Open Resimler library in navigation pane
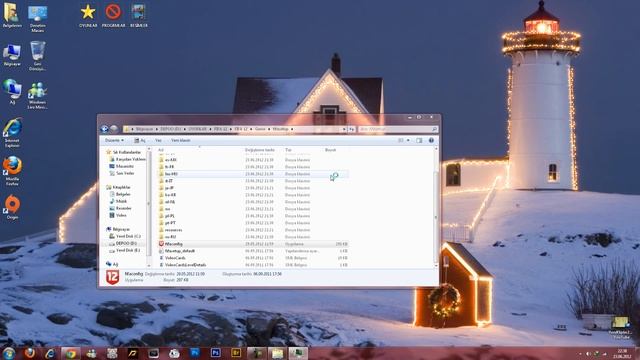The image size is (640, 360). (x=120, y=208)
